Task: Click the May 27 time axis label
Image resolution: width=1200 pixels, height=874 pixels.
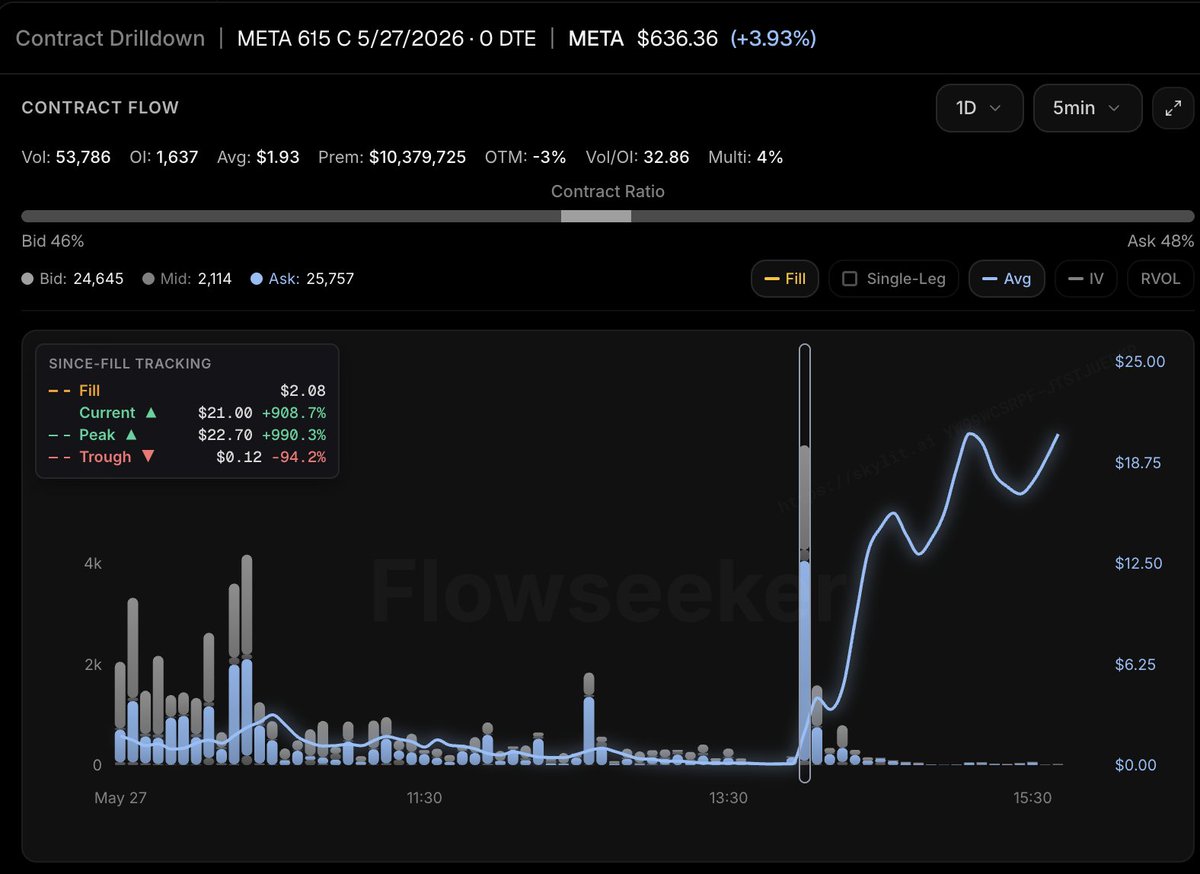Action: click(x=122, y=798)
